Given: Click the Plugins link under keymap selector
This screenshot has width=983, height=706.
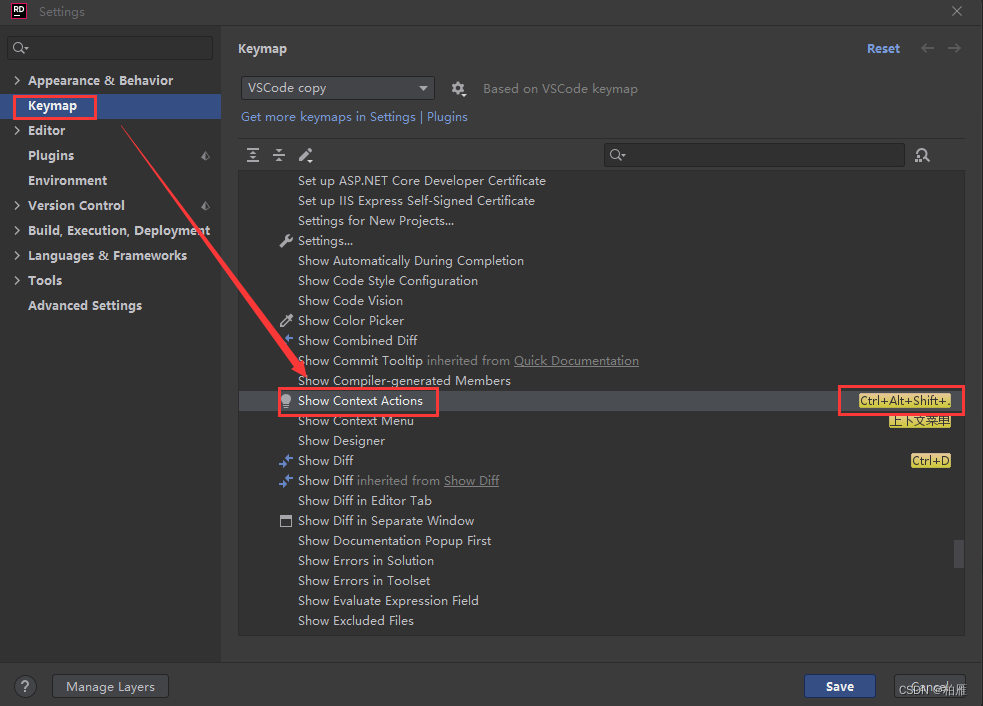Looking at the screenshot, I should coord(447,117).
